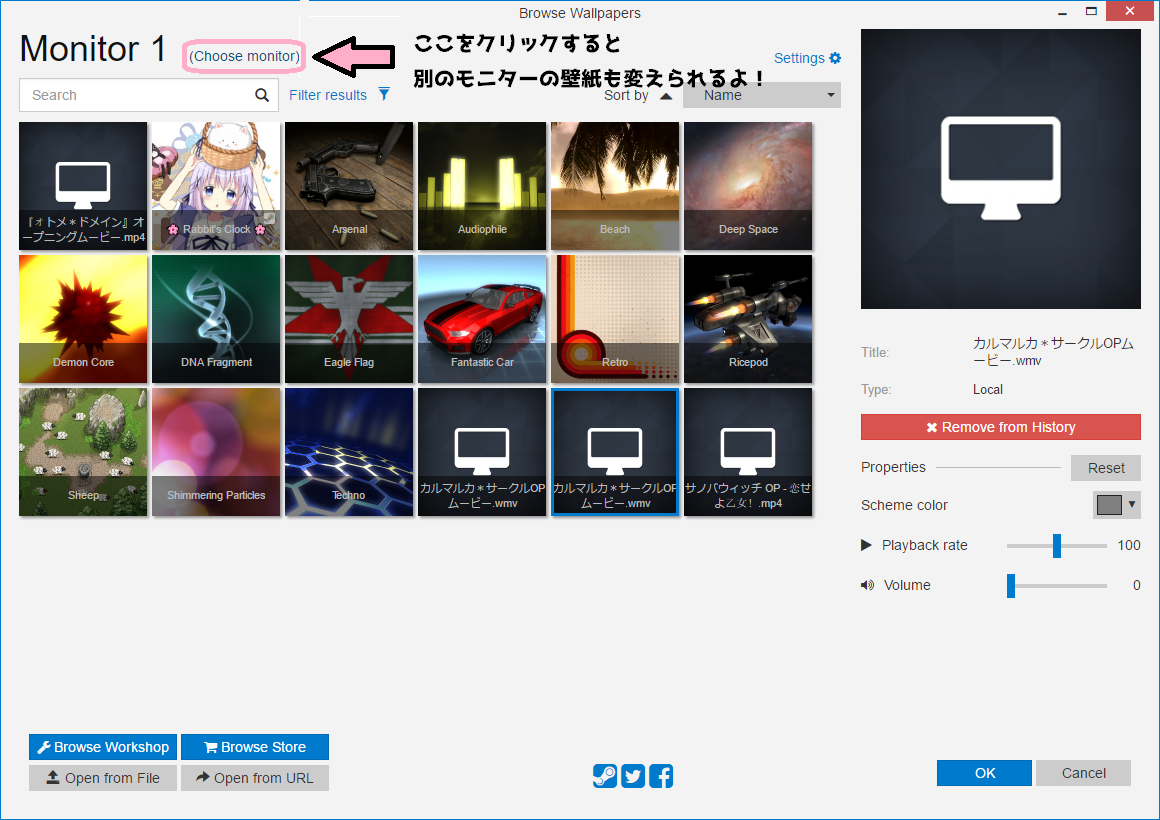Minimize the Browse Wallpapers window
Image resolution: width=1160 pixels, height=820 pixels.
coord(1062,12)
